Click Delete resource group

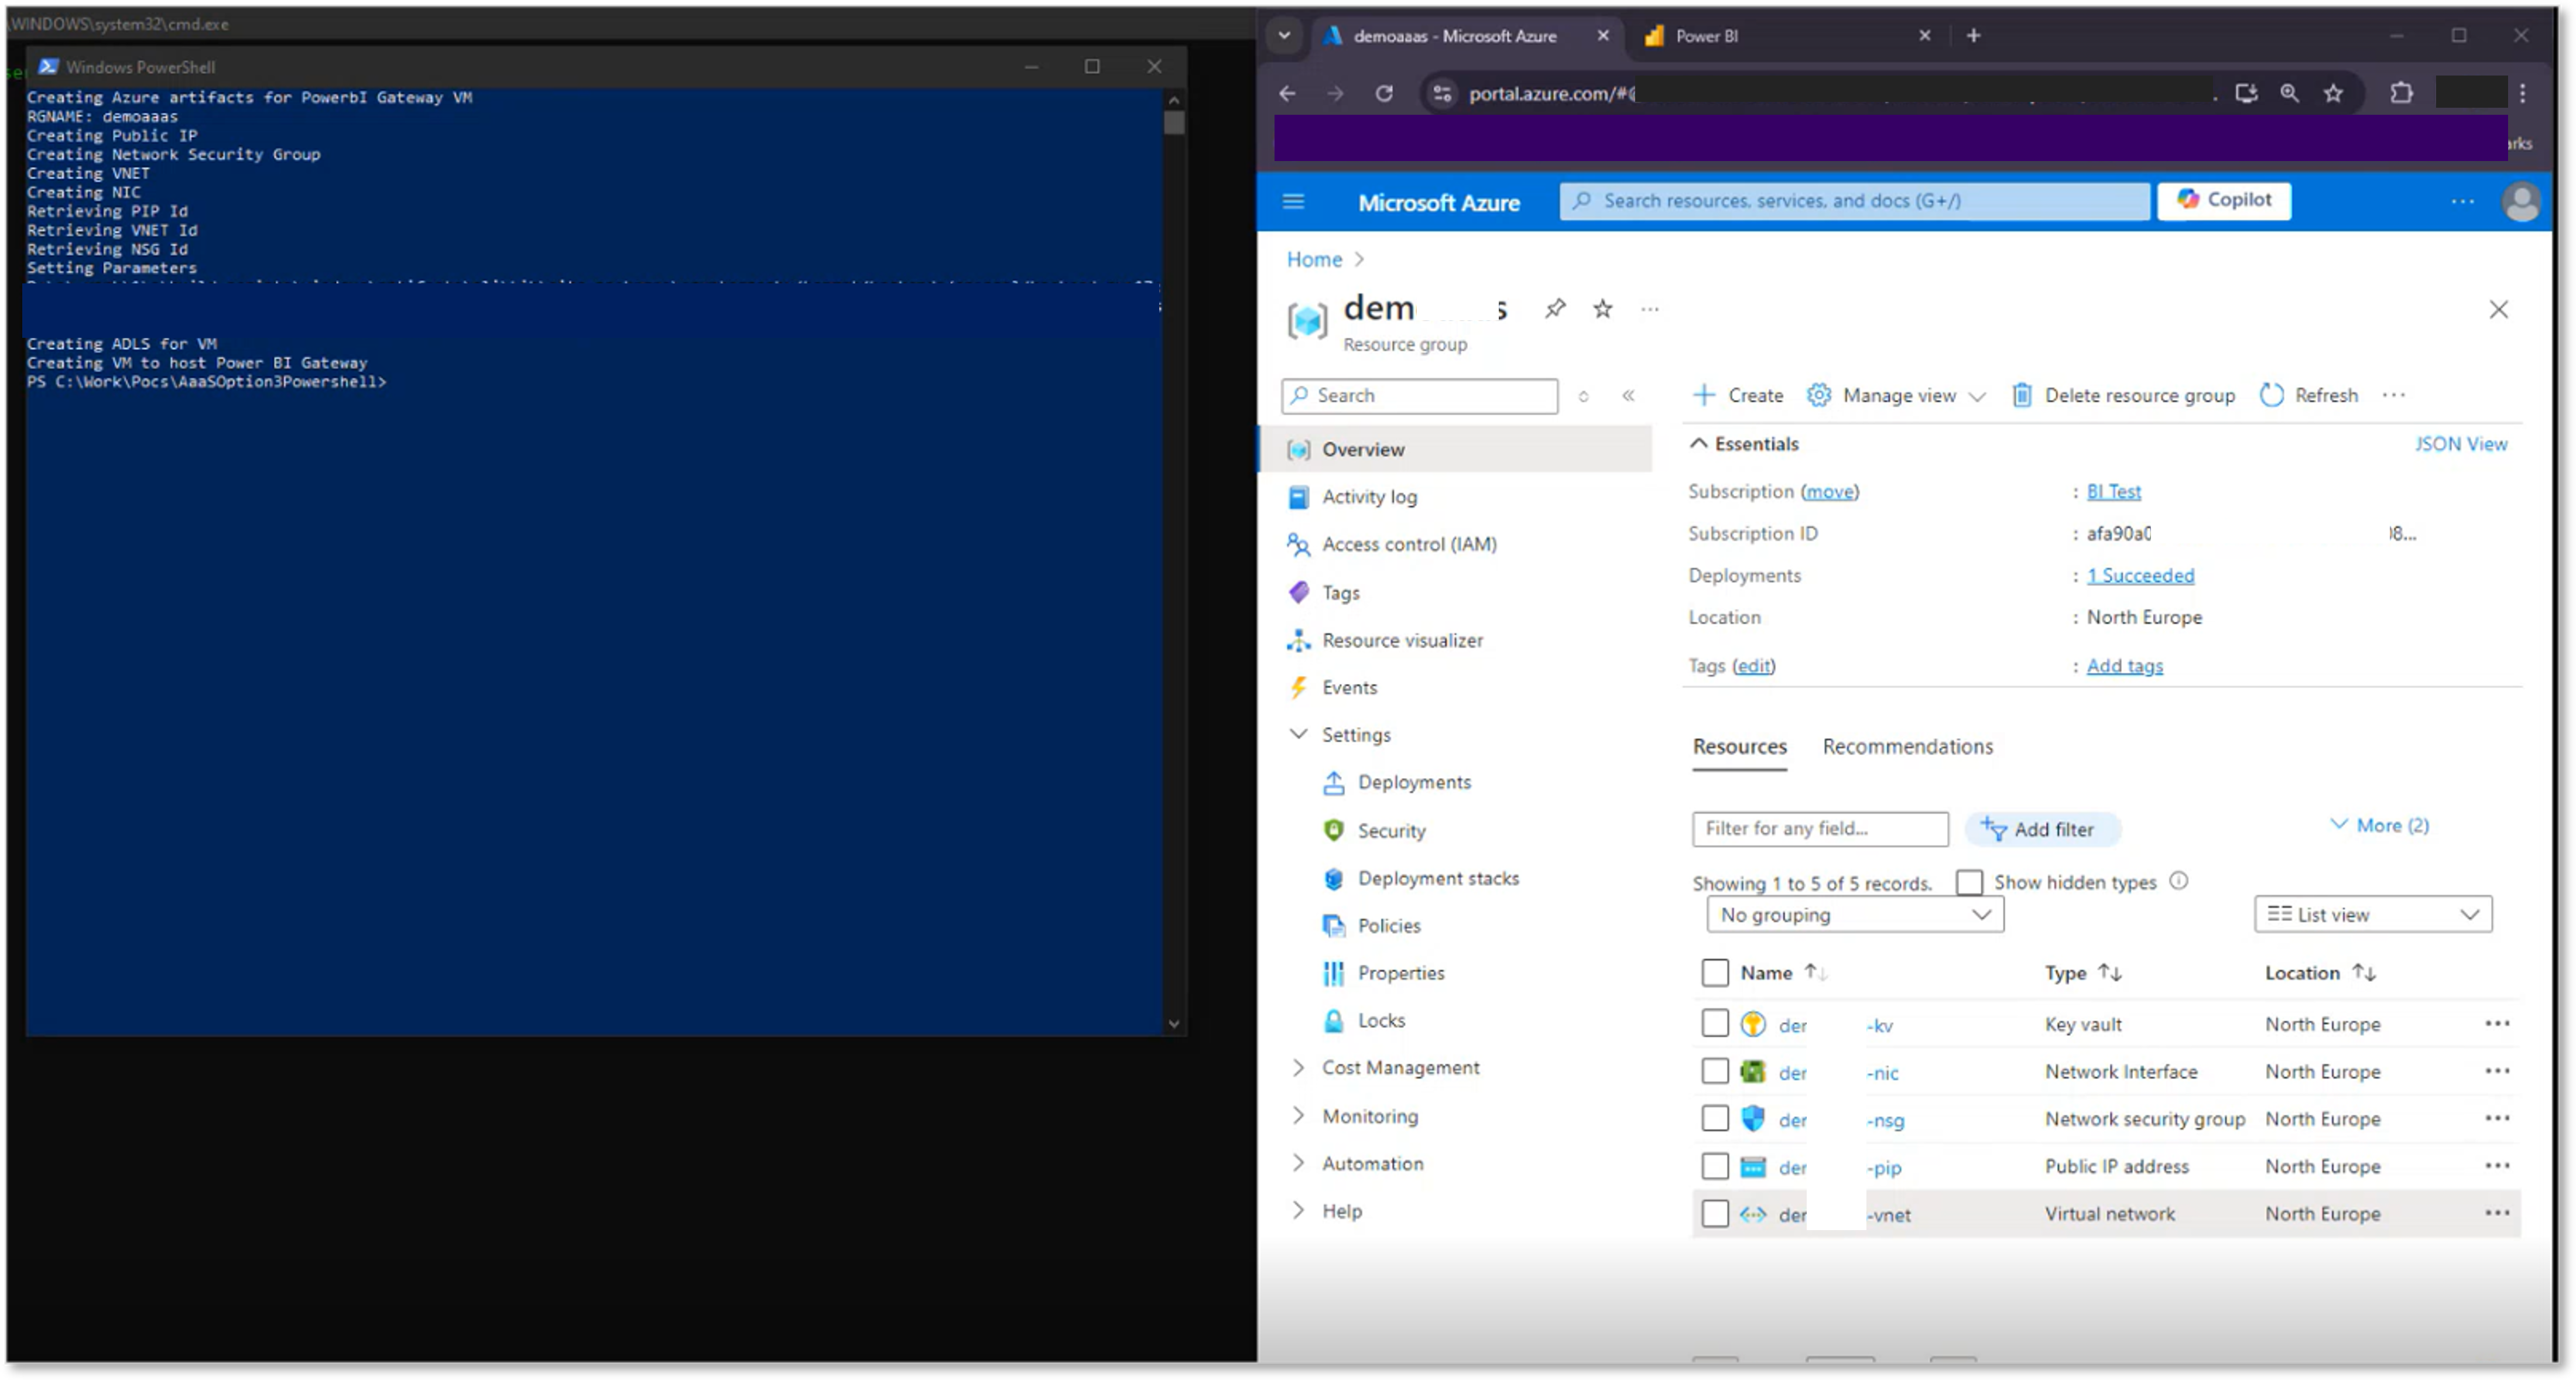coord(2123,396)
